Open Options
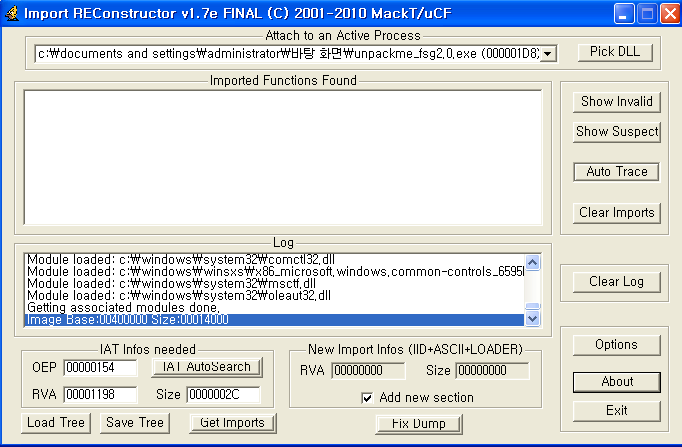The width and height of the screenshot is (682, 447). point(617,345)
